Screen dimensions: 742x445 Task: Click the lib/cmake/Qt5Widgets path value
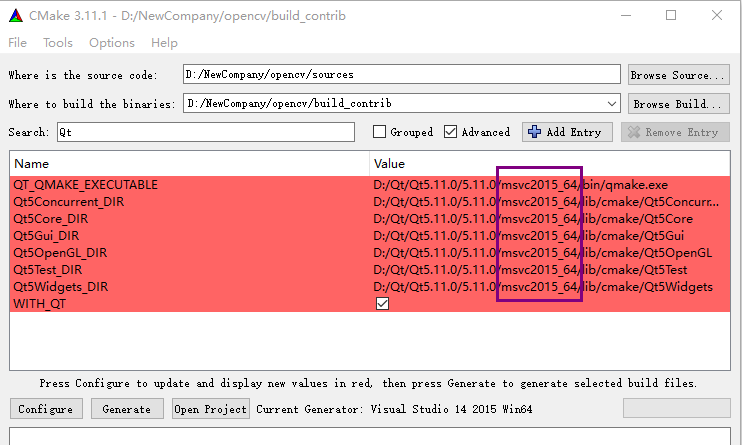[x=543, y=287]
